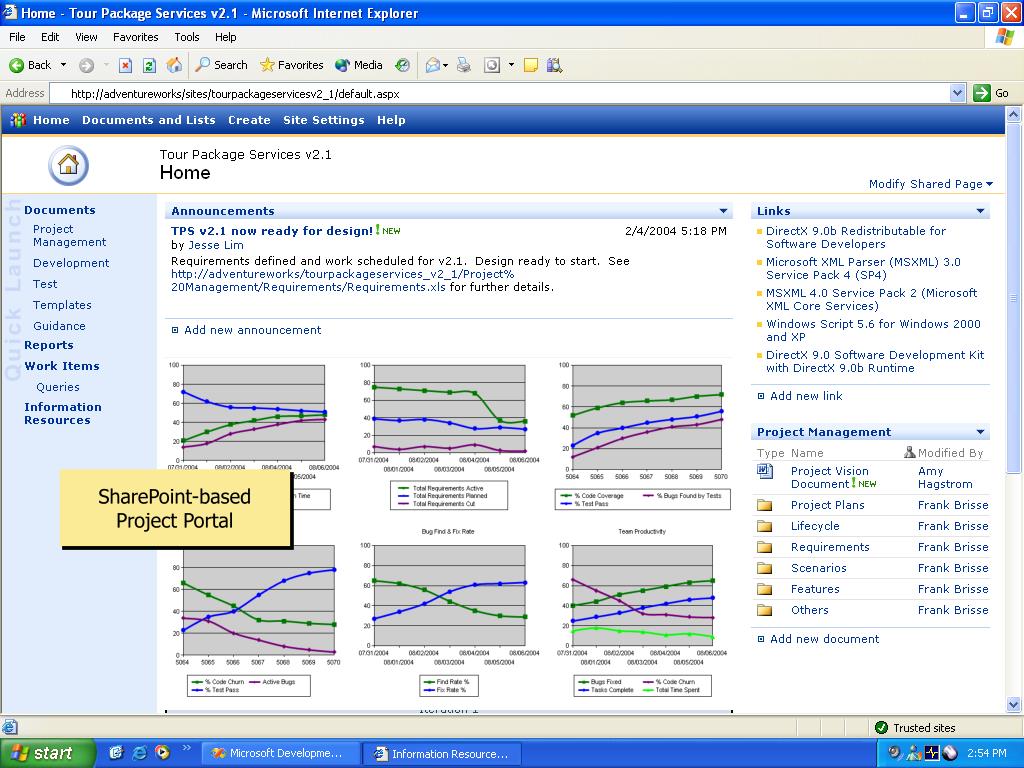Image resolution: width=1024 pixels, height=768 pixels.
Task: Click the folder icon for Requirements
Action: 764,547
